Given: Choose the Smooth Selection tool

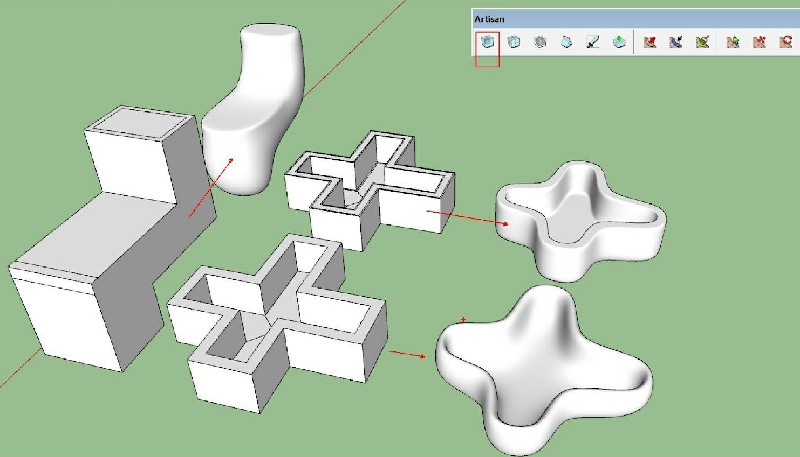Looking at the screenshot, I should pyautogui.click(x=540, y=42).
